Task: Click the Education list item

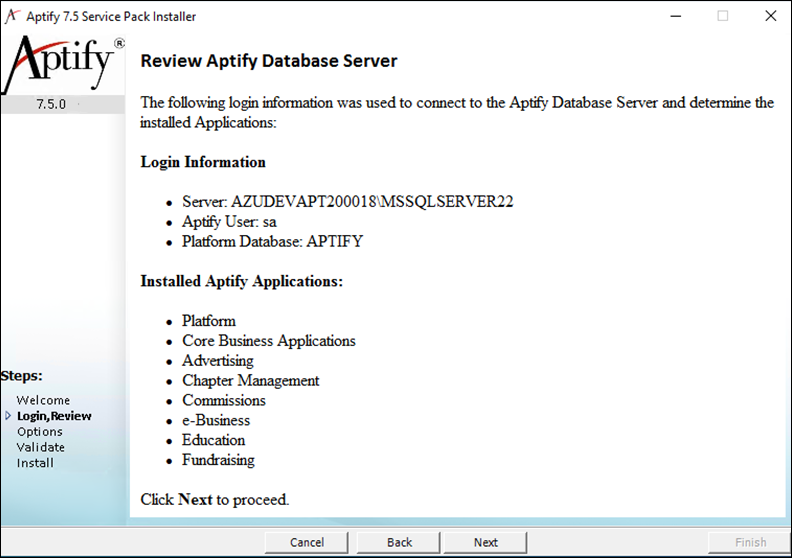Action: 214,440
